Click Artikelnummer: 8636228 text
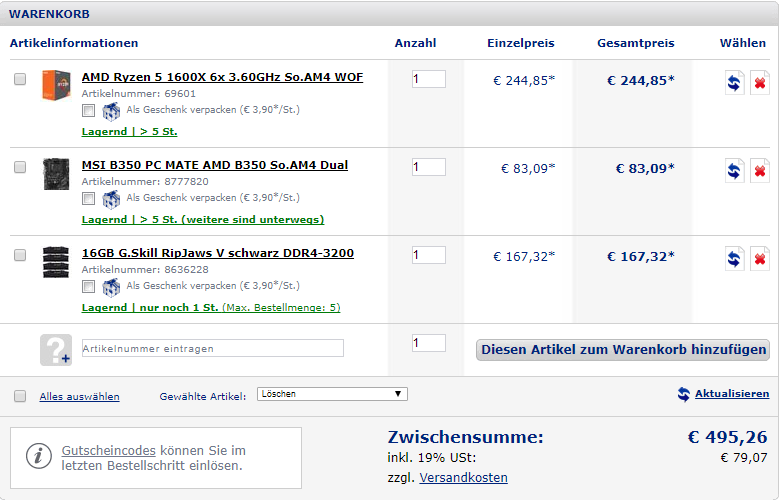The height and width of the screenshot is (504, 780). pos(145,270)
